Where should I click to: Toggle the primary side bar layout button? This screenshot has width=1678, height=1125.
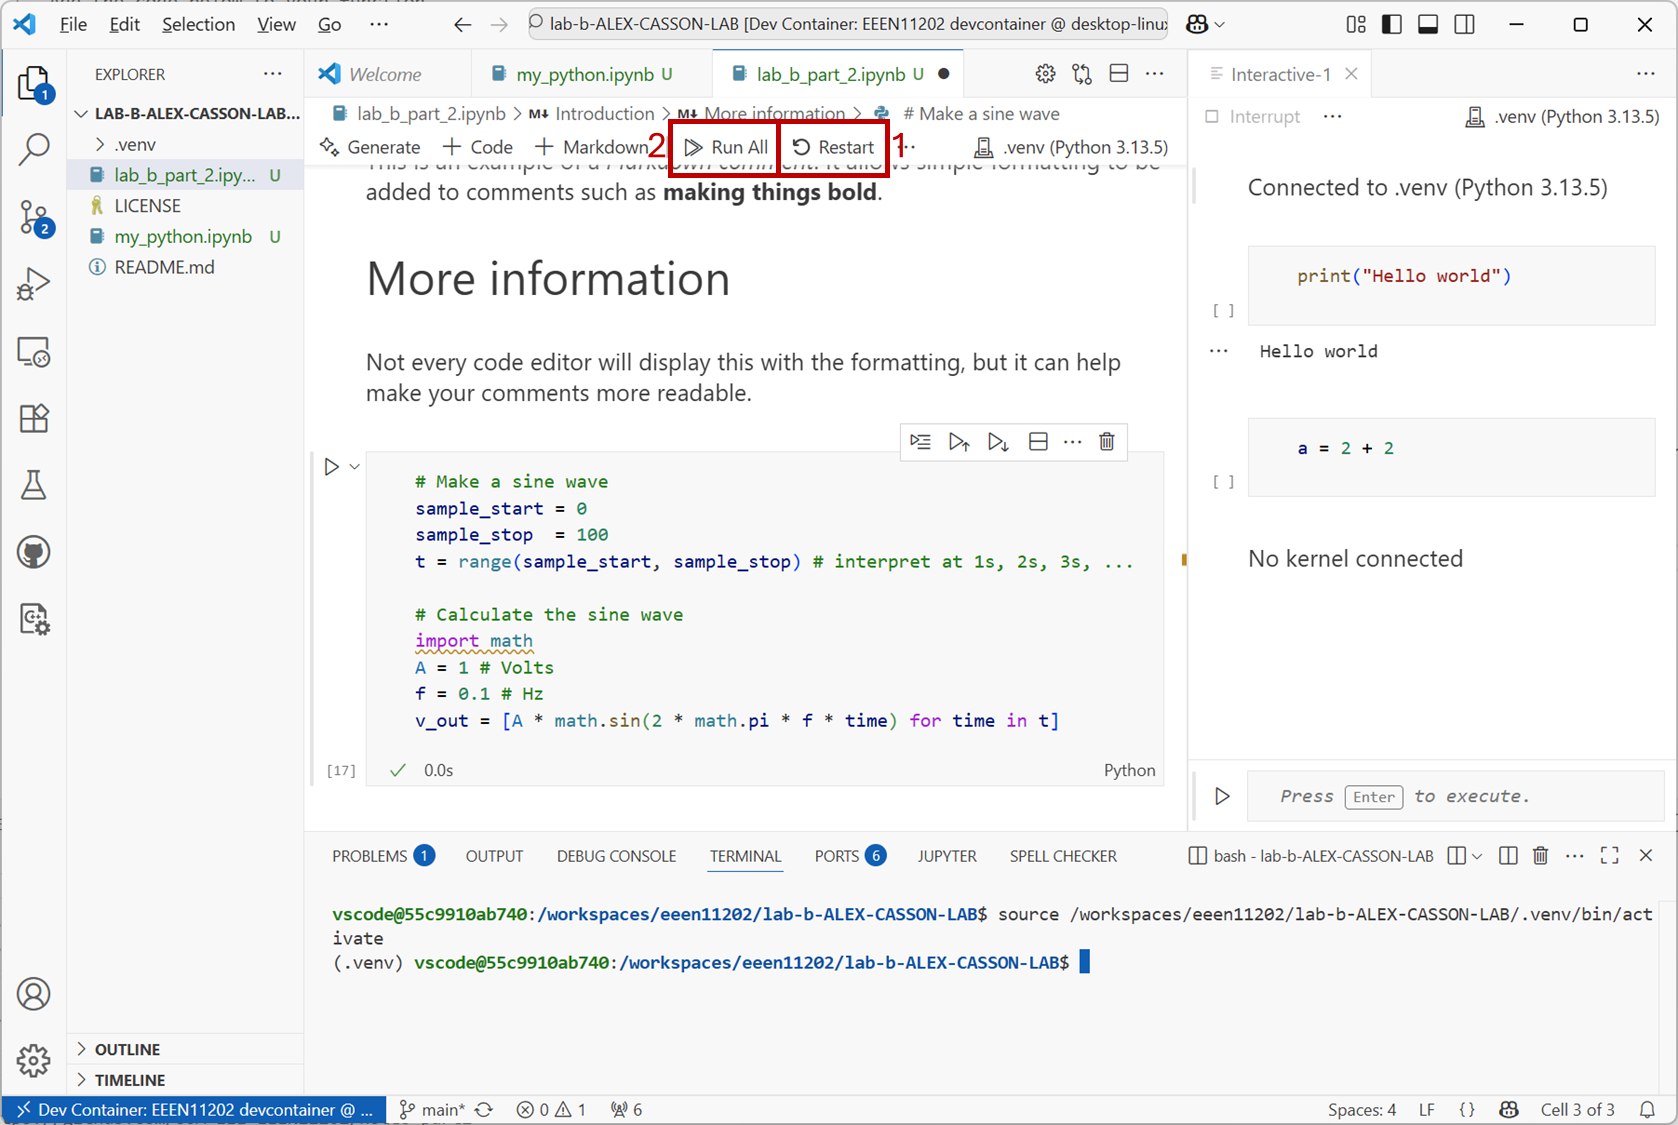(1391, 24)
